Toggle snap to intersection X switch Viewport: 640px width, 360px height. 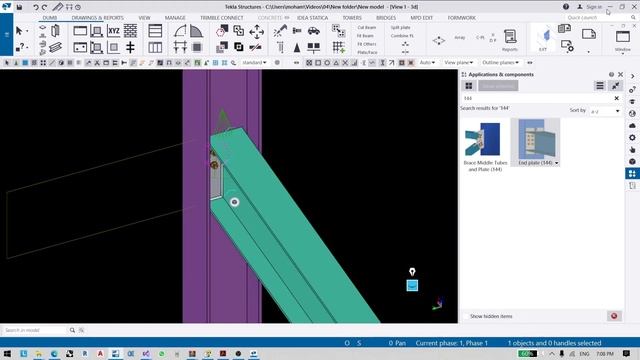[x=345, y=63]
